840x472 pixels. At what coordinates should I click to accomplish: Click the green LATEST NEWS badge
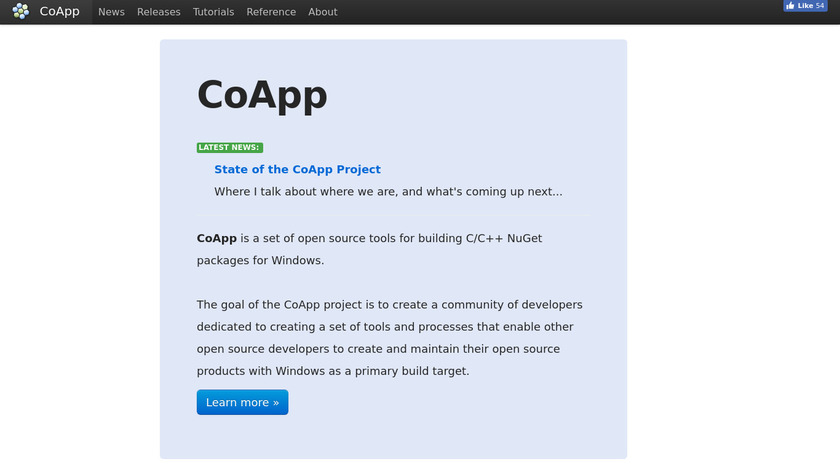pyautogui.click(x=230, y=147)
